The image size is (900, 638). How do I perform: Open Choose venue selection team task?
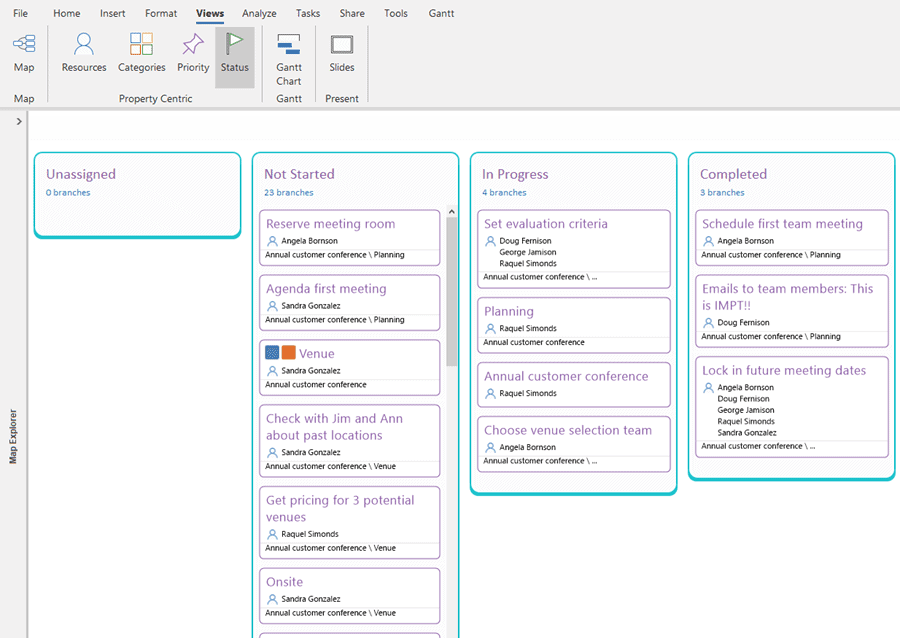coord(568,430)
